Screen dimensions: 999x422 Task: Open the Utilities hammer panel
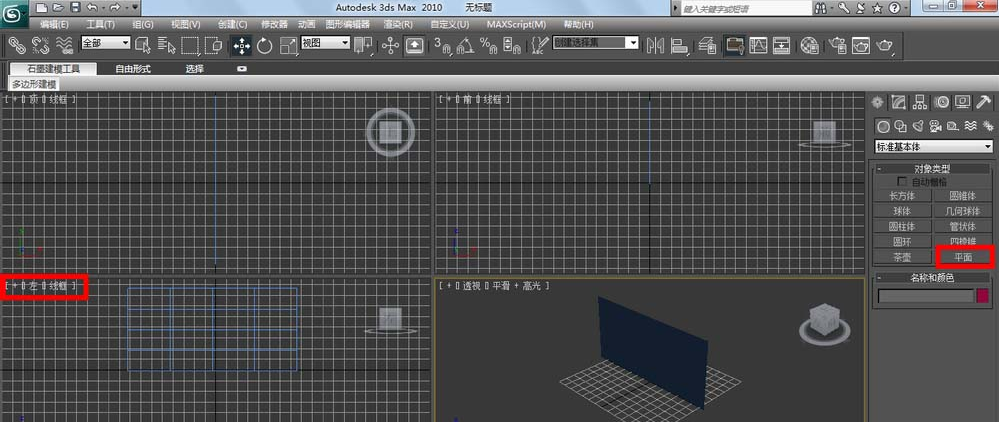click(984, 102)
